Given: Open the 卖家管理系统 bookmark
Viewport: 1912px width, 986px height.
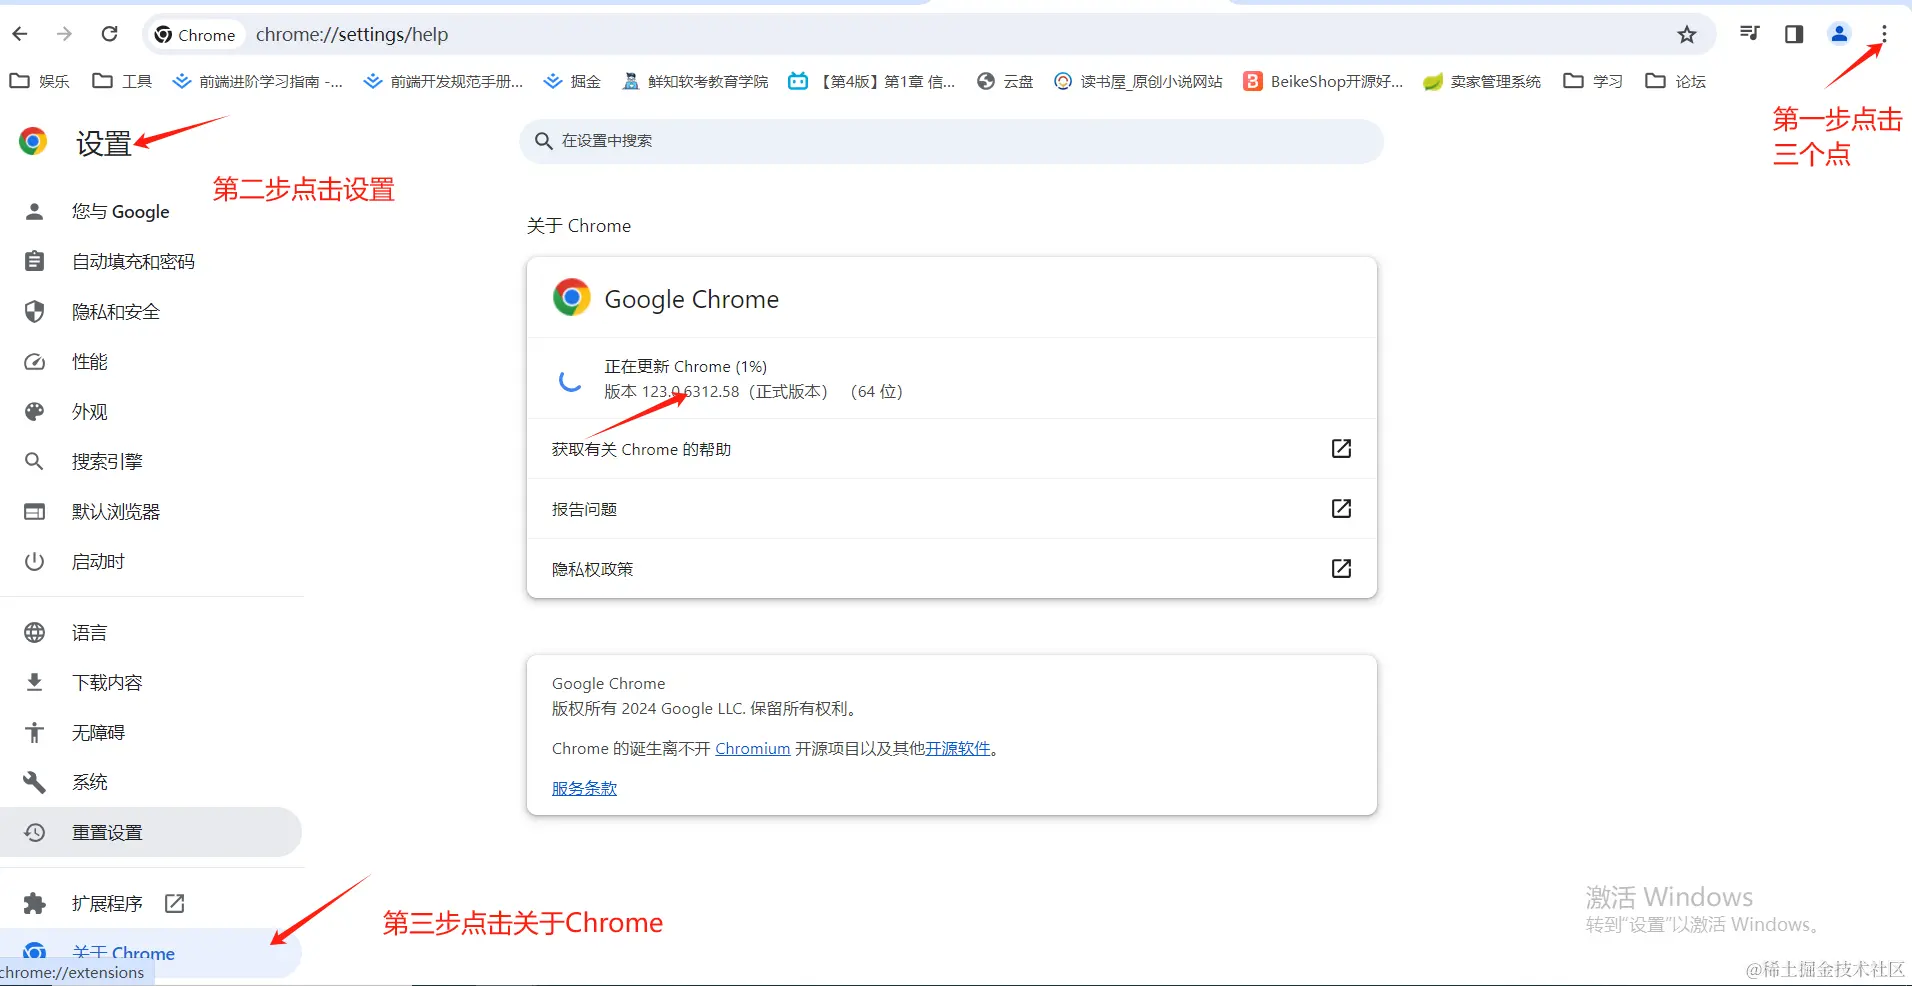Looking at the screenshot, I should coord(1482,81).
